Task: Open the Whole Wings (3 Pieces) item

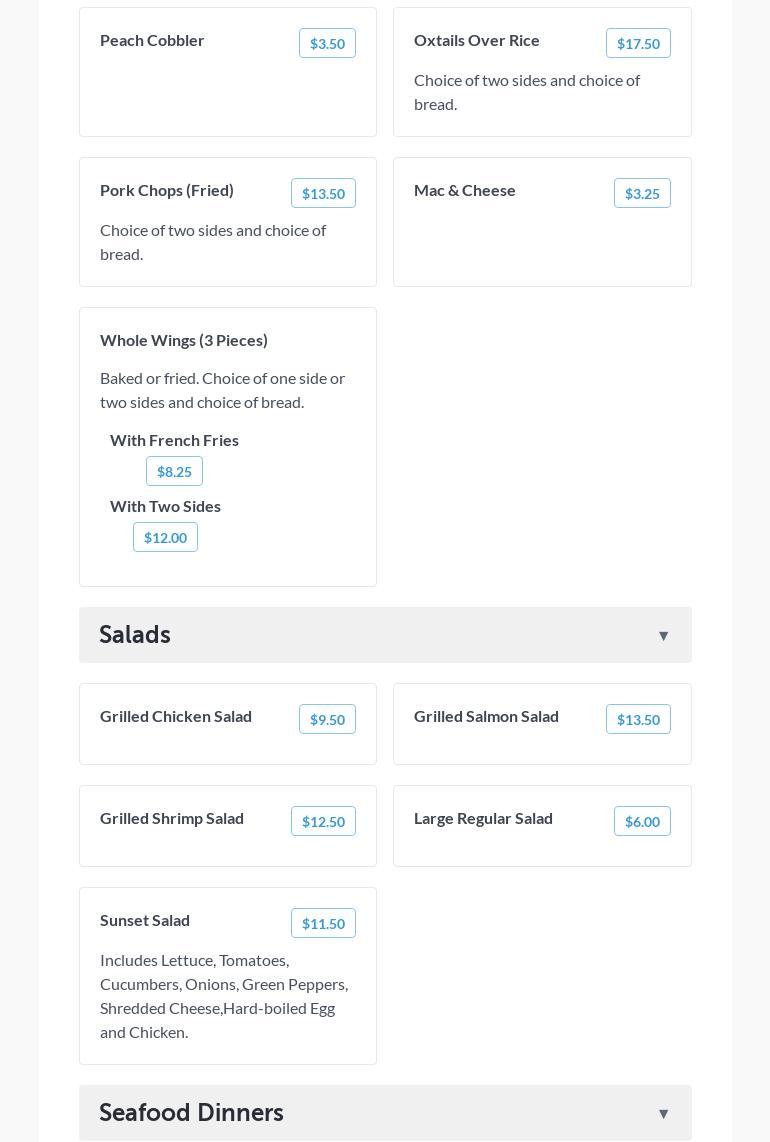Action: click(x=184, y=340)
